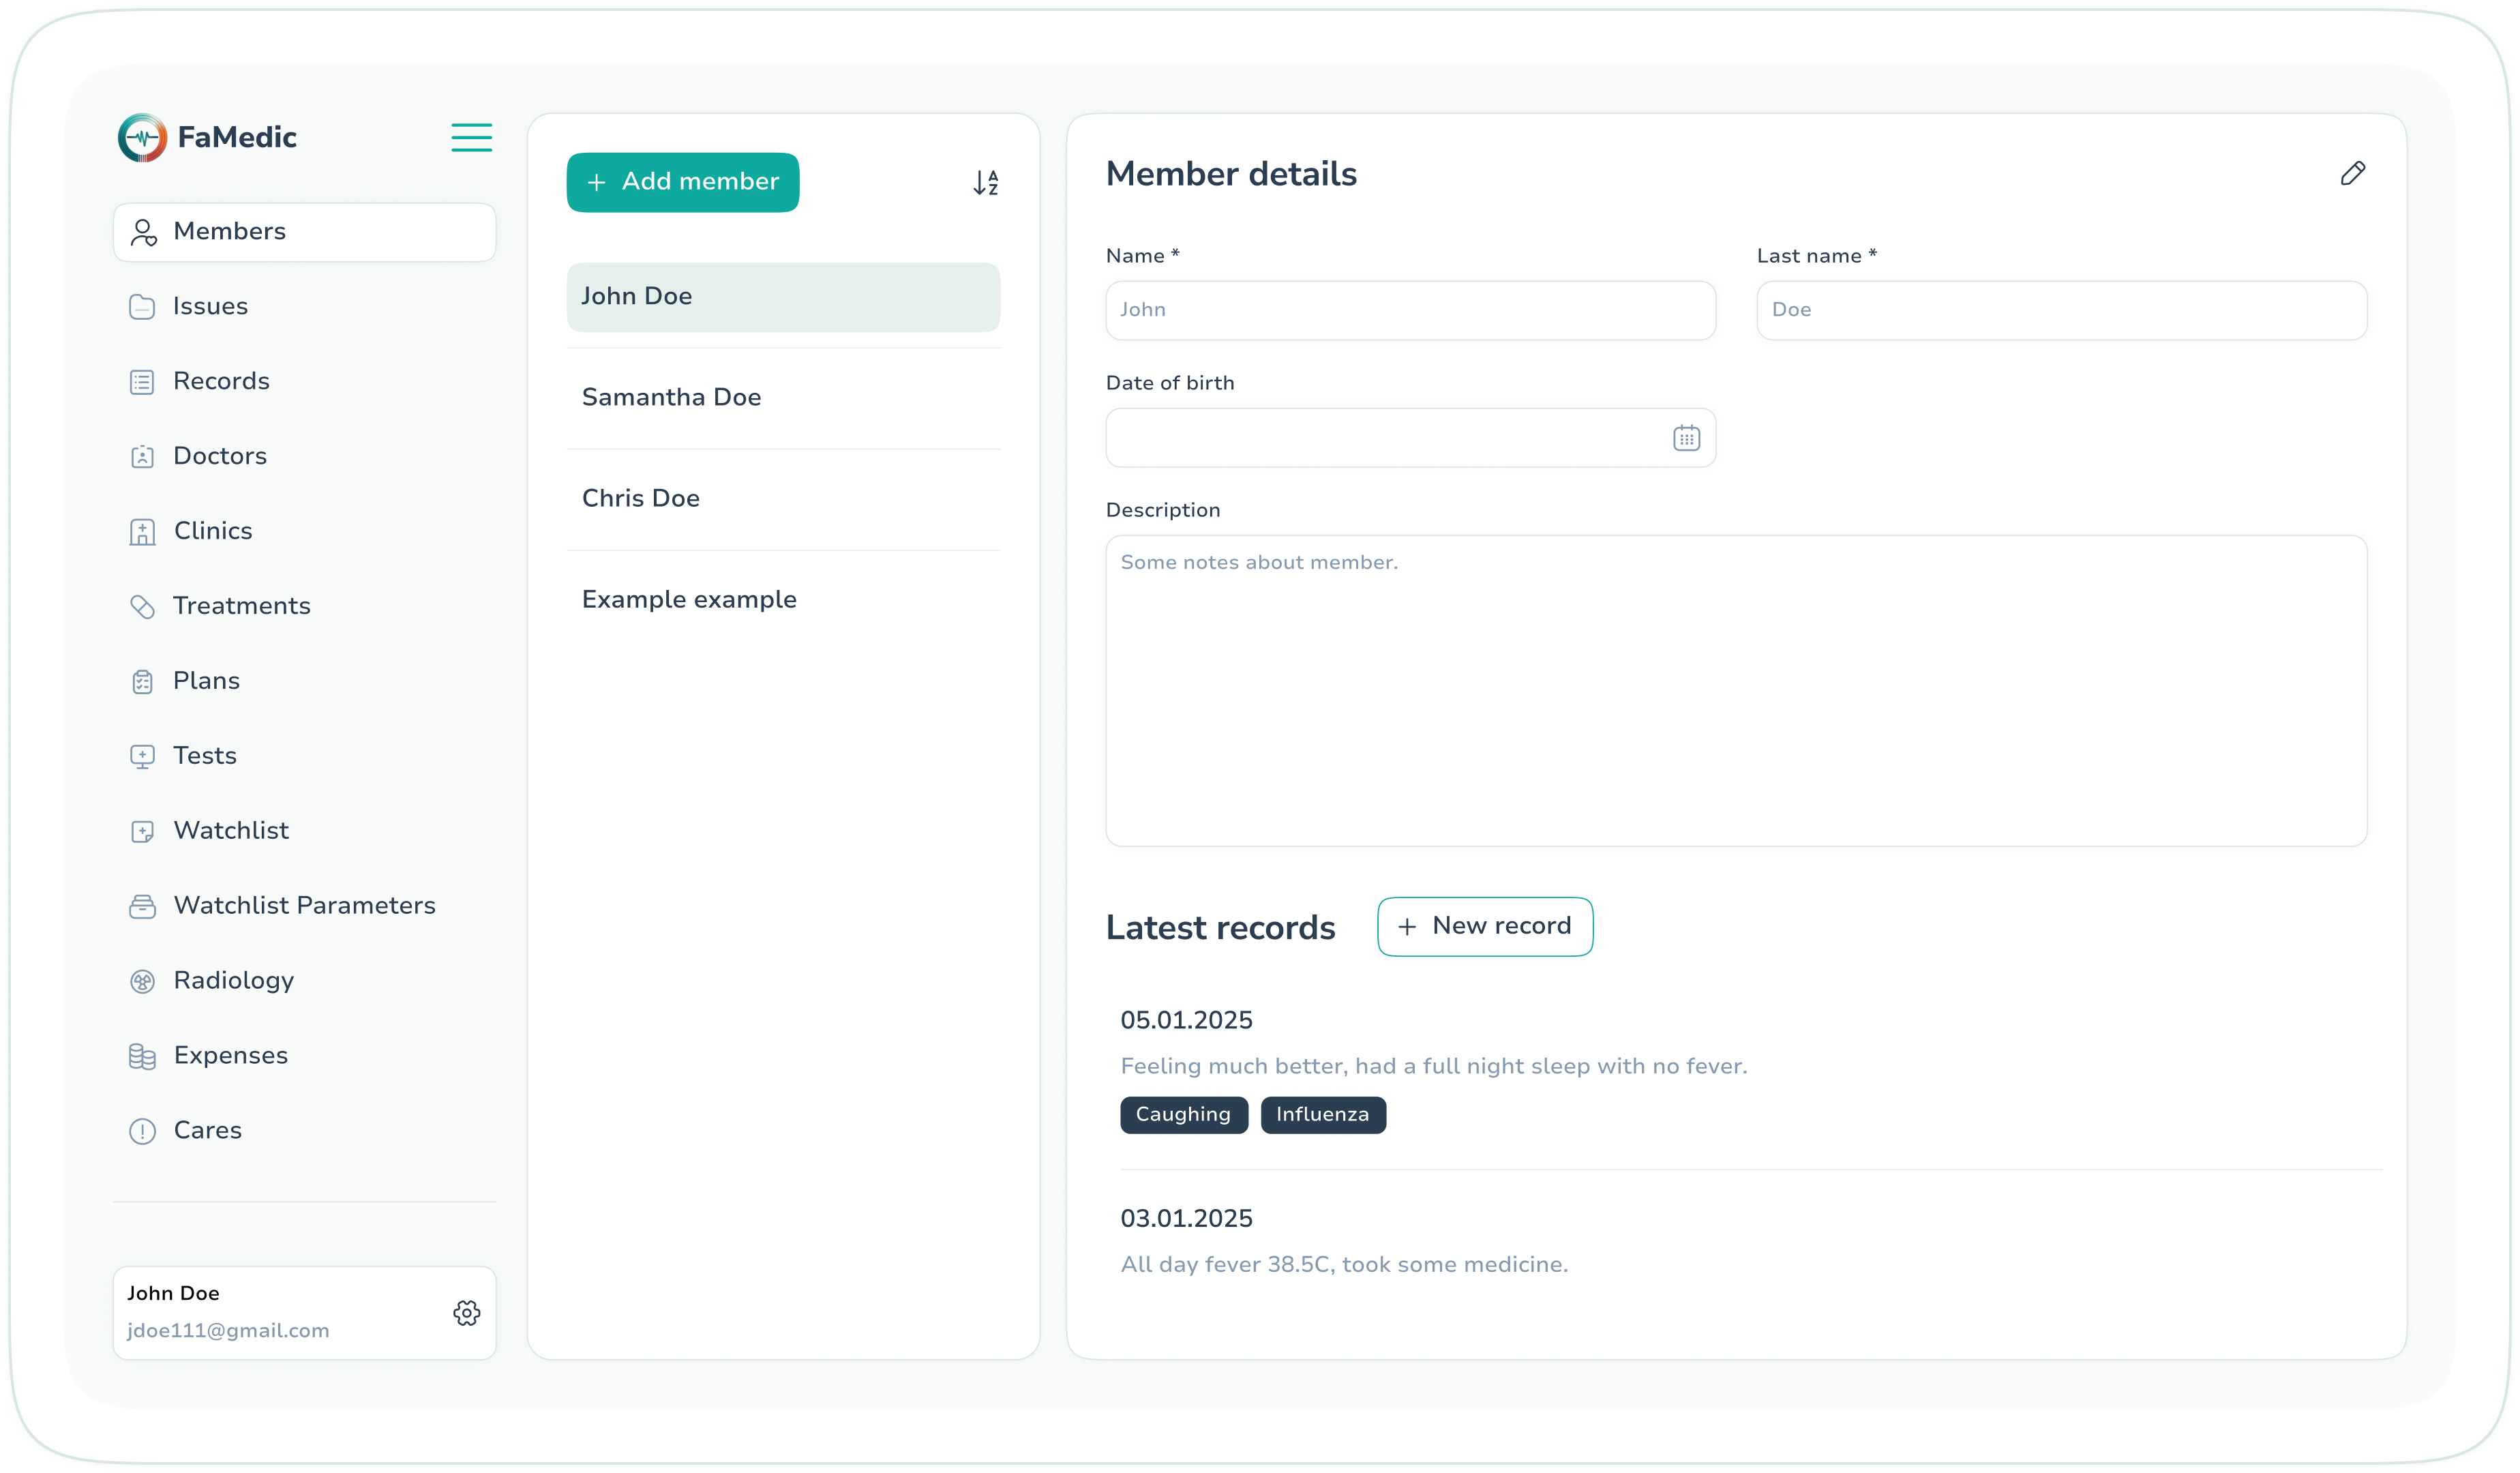Click the New record button

[x=1485, y=927]
